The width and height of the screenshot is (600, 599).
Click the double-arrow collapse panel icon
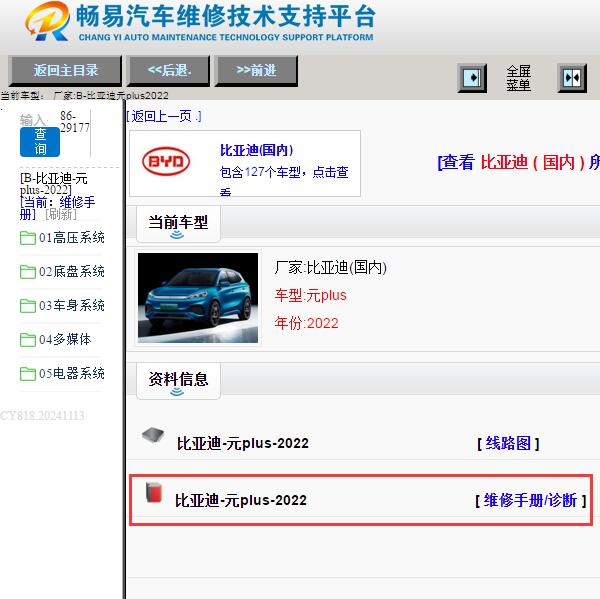(572, 78)
